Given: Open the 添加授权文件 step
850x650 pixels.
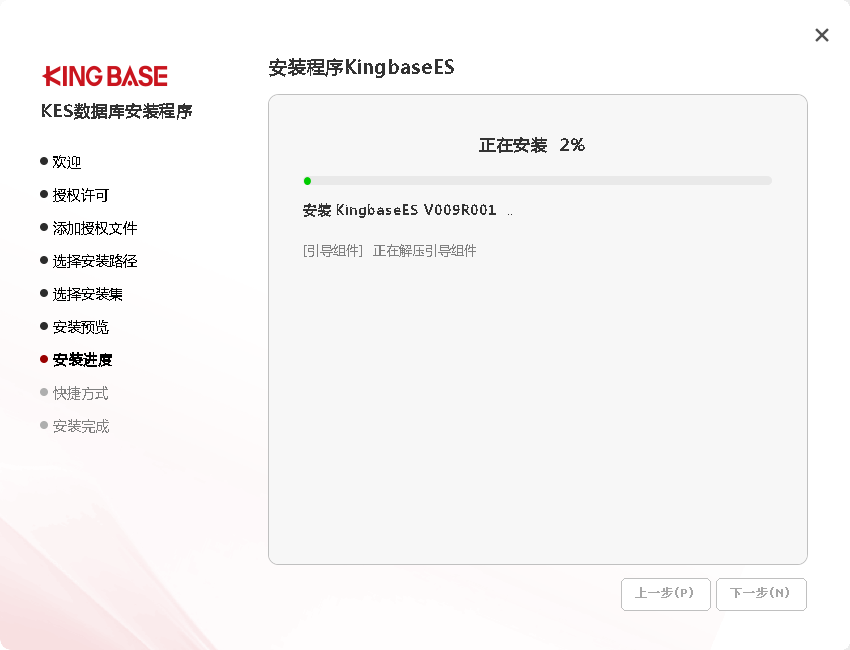Looking at the screenshot, I should pos(95,228).
